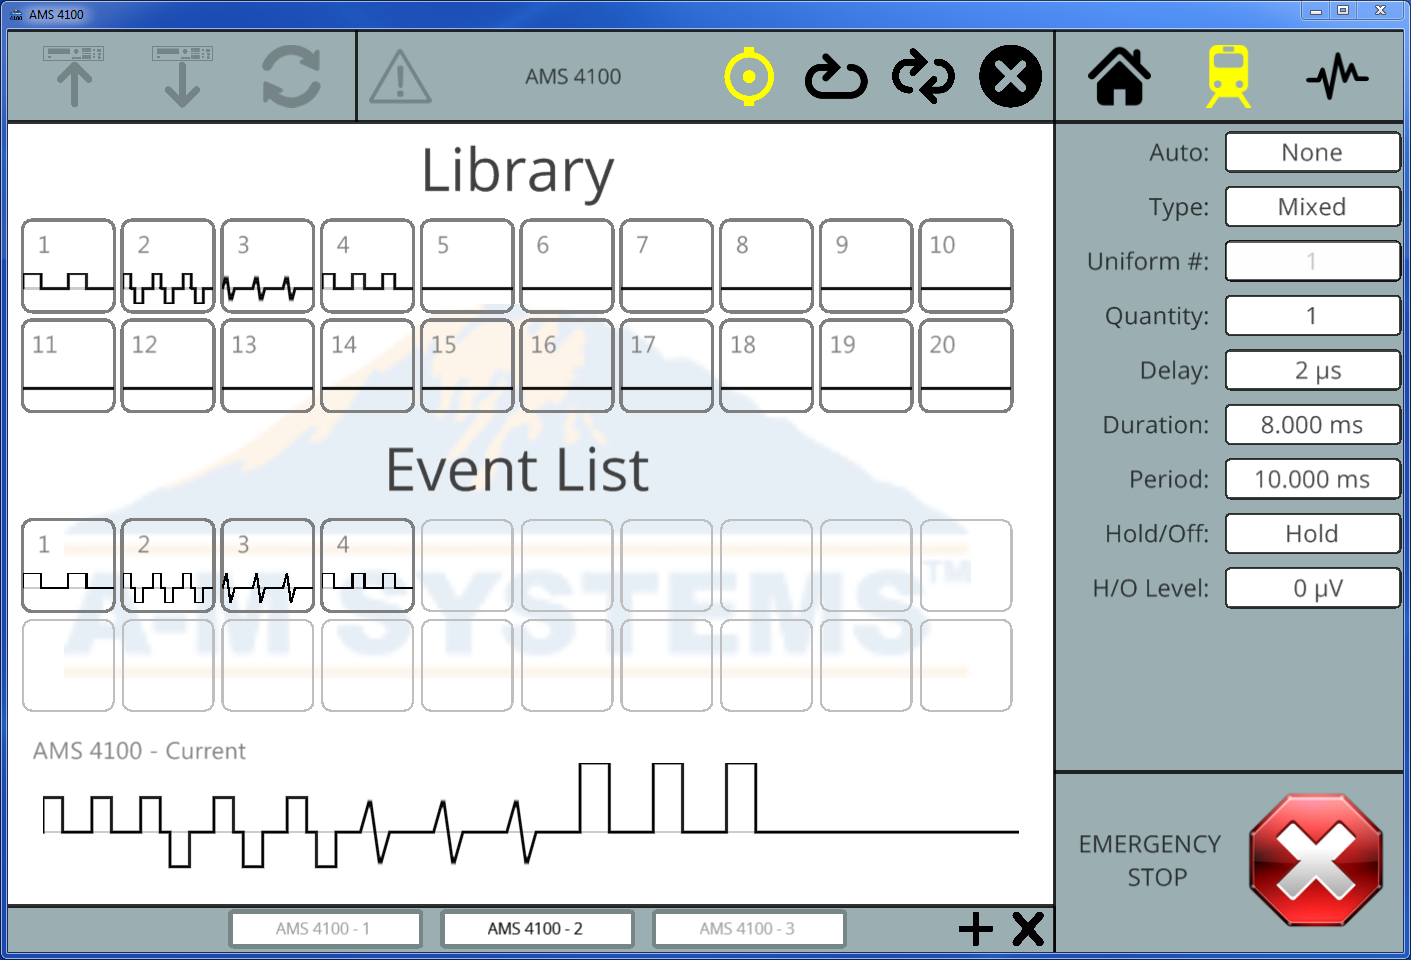Open the Type field showing Mixed
The width and height of the screenshot is (1411, 960).
1312,207
